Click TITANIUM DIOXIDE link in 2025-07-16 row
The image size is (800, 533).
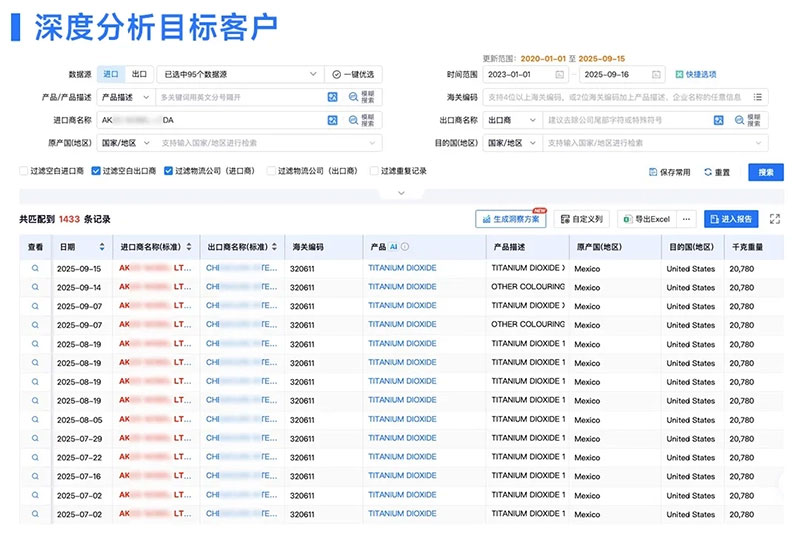(x=402, y=475)
